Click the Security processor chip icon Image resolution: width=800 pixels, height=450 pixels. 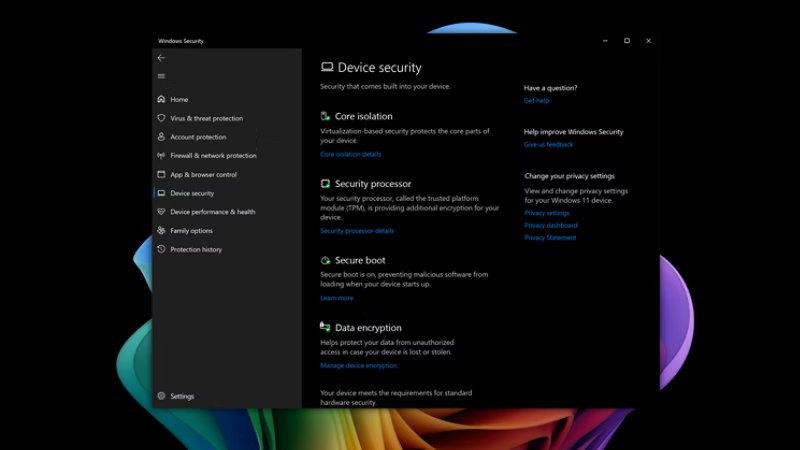(x=325, y=184)
